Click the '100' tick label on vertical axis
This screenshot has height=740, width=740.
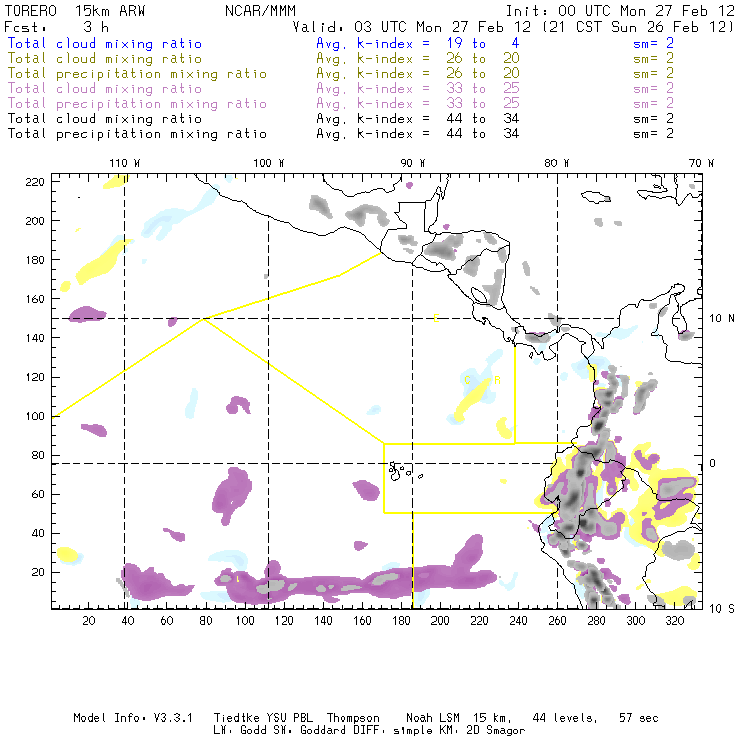35,416
